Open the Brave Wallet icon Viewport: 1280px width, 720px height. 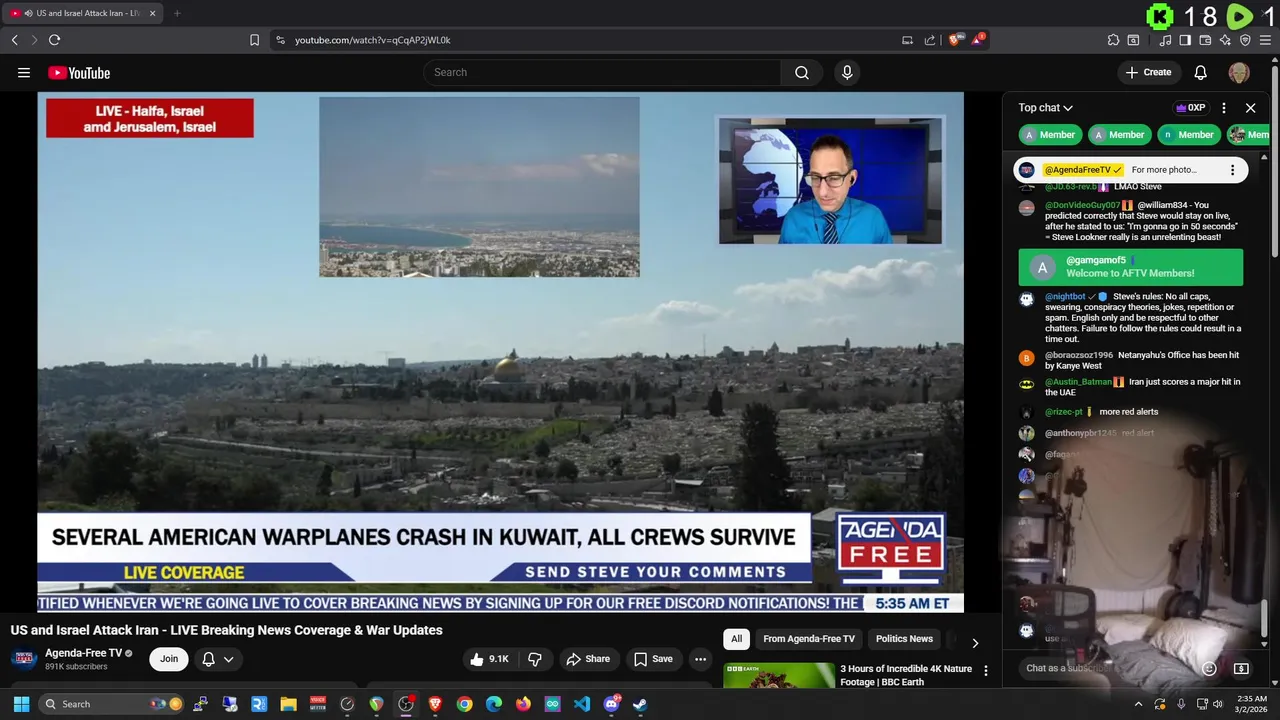[x=1205, y=40]
